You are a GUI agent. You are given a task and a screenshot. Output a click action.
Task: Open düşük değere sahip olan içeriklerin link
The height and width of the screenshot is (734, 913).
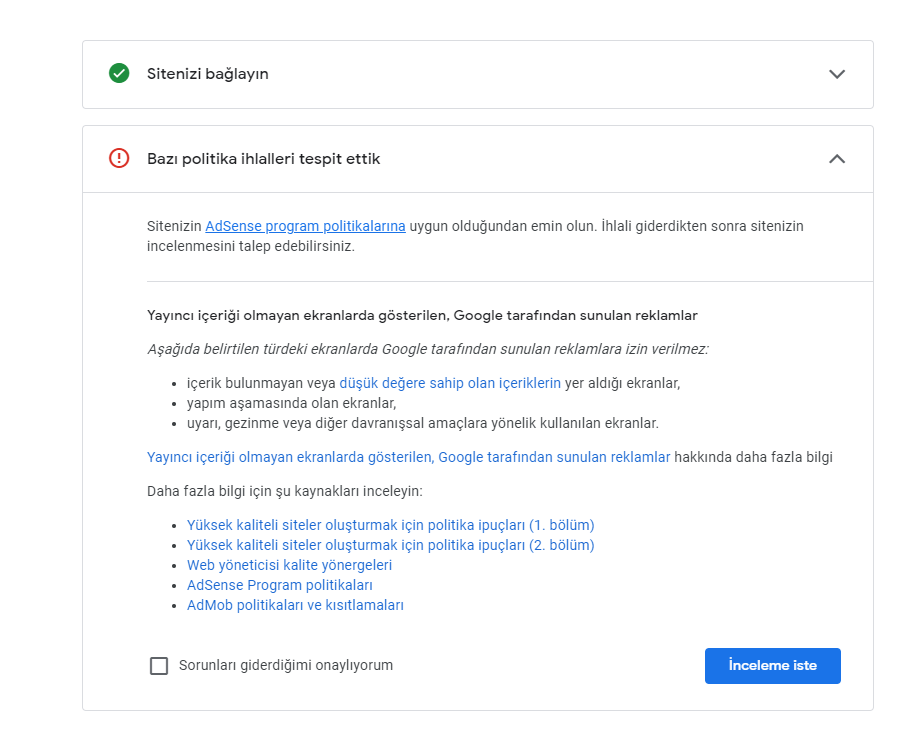click(450, 383)
